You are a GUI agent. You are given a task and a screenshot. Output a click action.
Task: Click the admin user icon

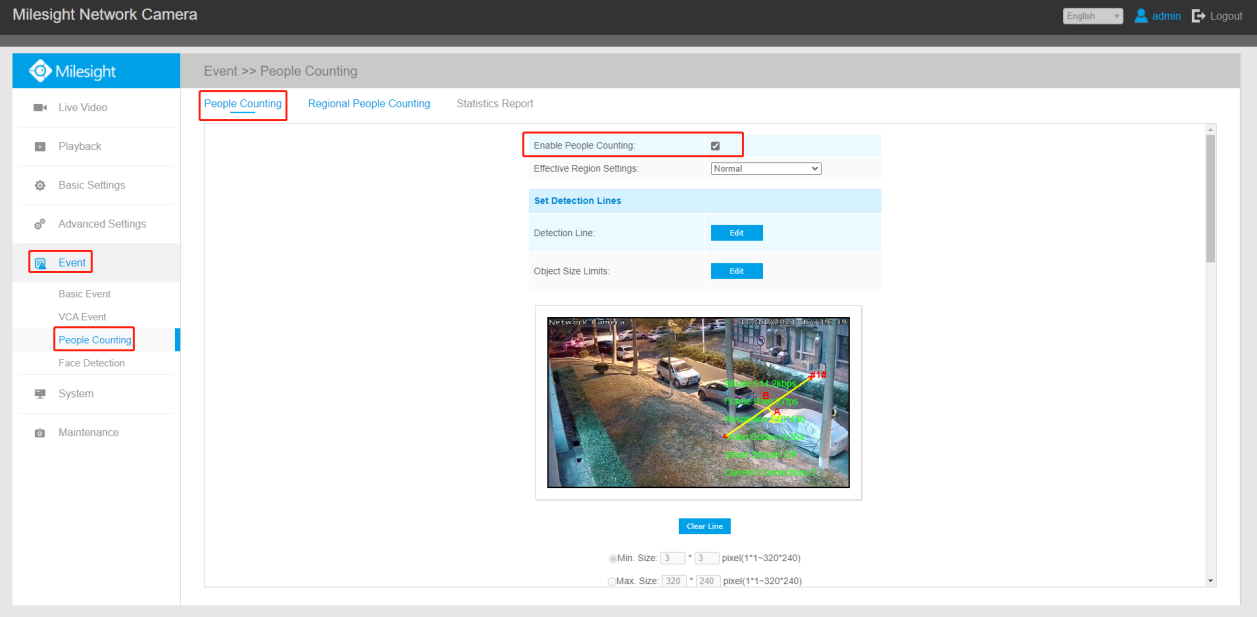[x=1140, y=16]
